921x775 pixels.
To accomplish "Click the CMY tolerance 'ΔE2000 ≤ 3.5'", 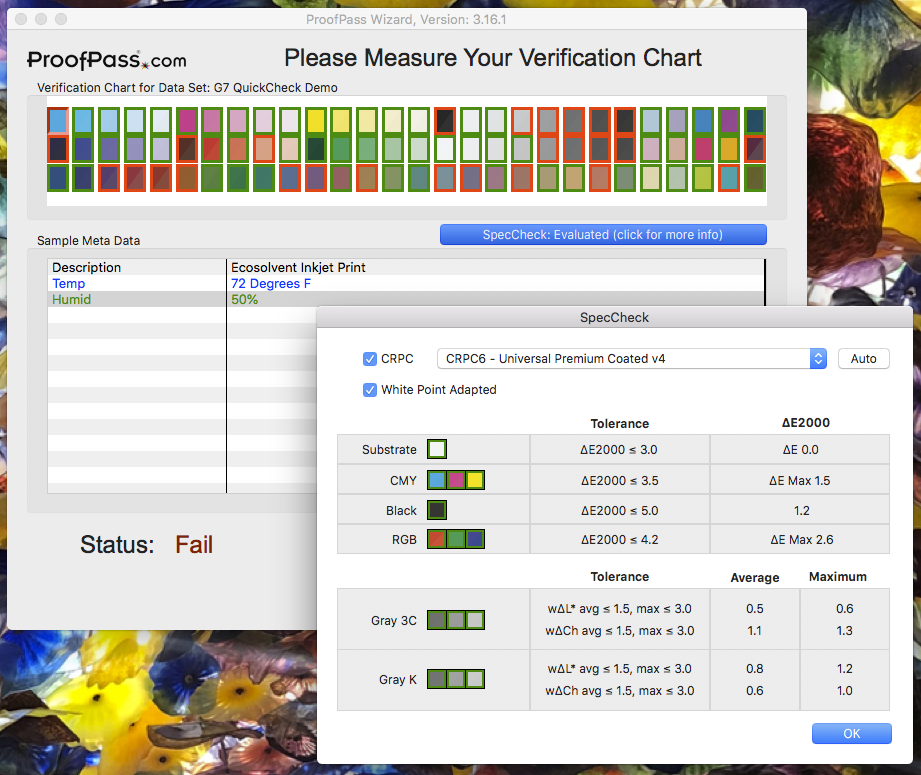I will click(619, 481).
